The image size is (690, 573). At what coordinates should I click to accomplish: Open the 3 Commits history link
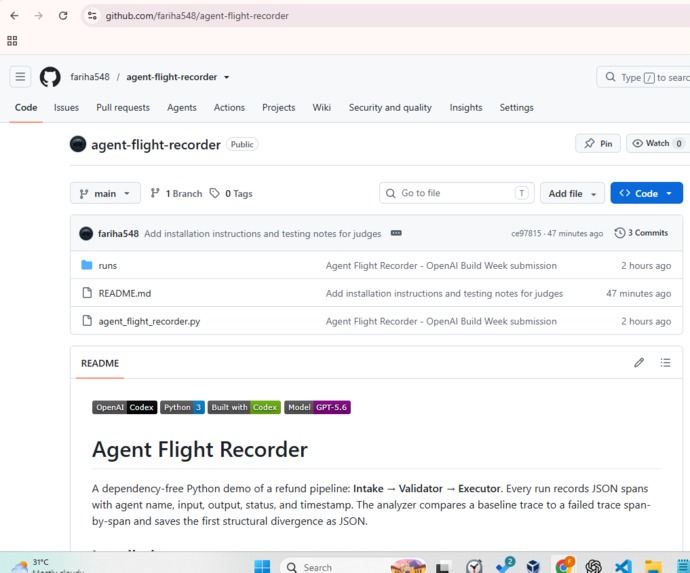[x=642, y=233]
